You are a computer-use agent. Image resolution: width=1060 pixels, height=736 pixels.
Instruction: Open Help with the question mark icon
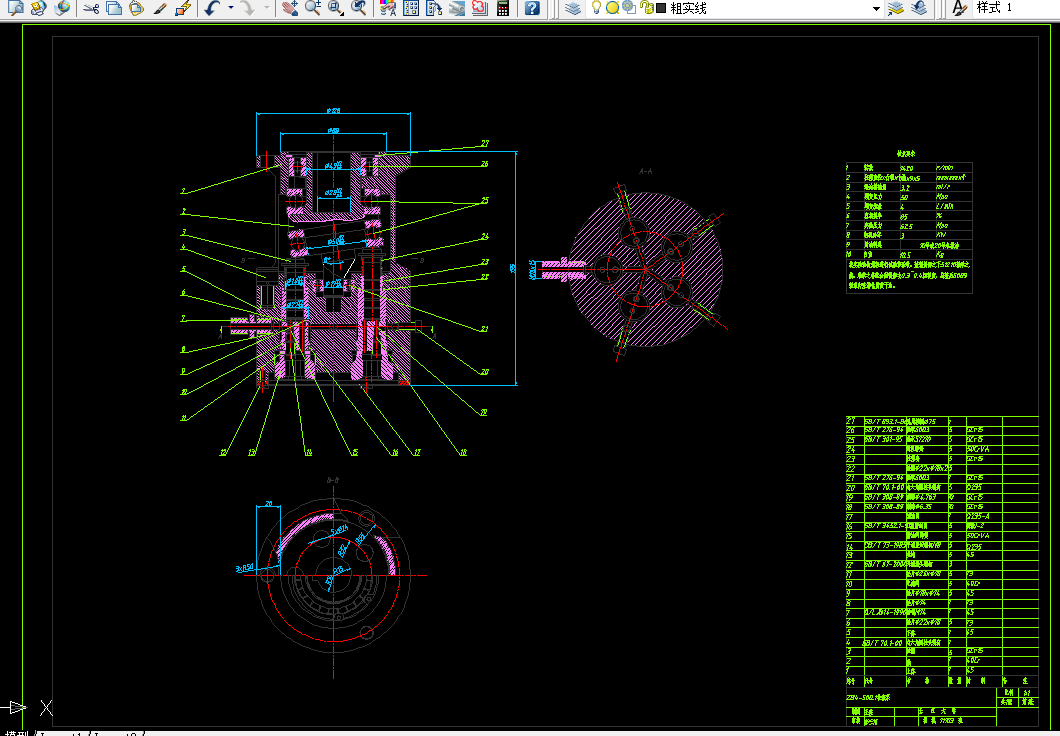click(533, 8)
